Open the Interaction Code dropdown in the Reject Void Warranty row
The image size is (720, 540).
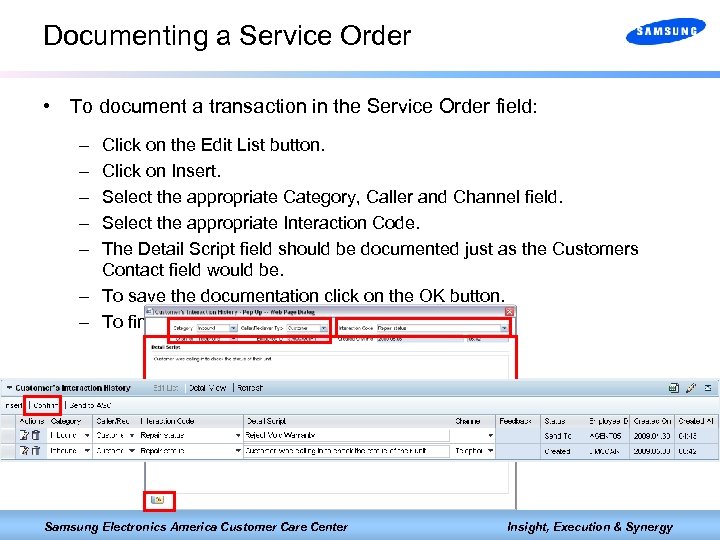pos(238,435)
